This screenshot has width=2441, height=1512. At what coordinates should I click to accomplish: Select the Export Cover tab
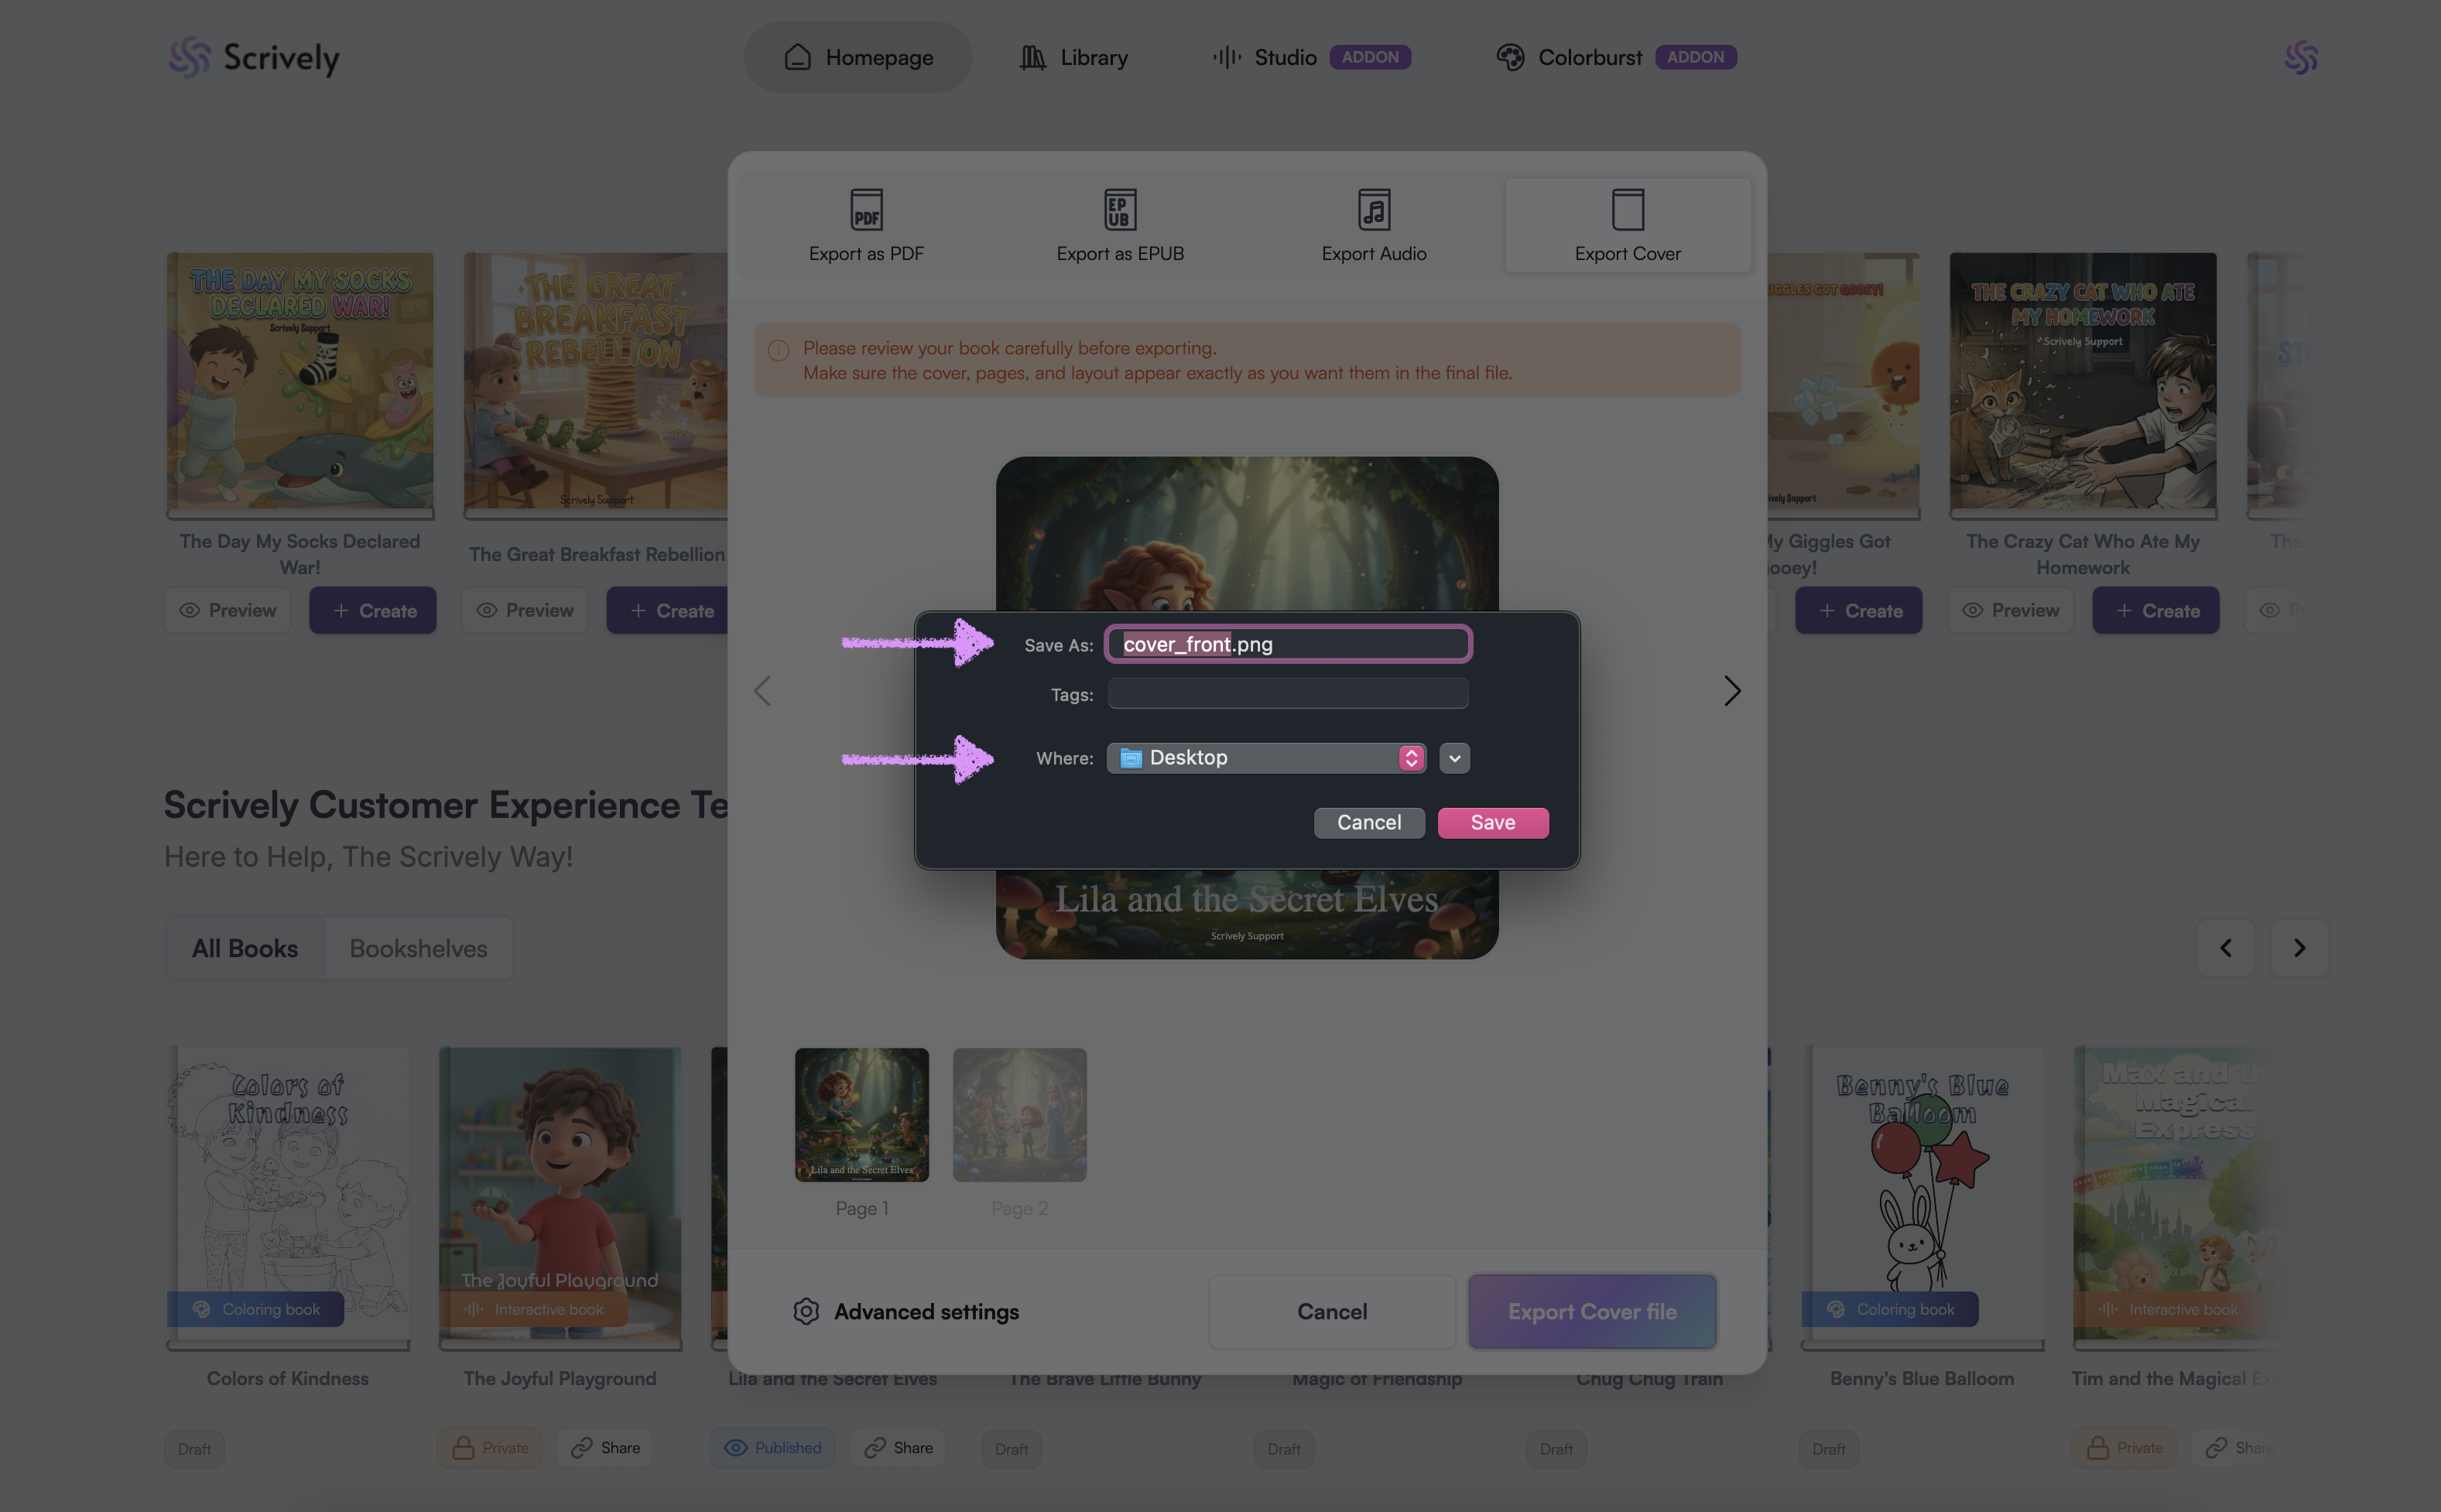click(x=1627, y=226)
